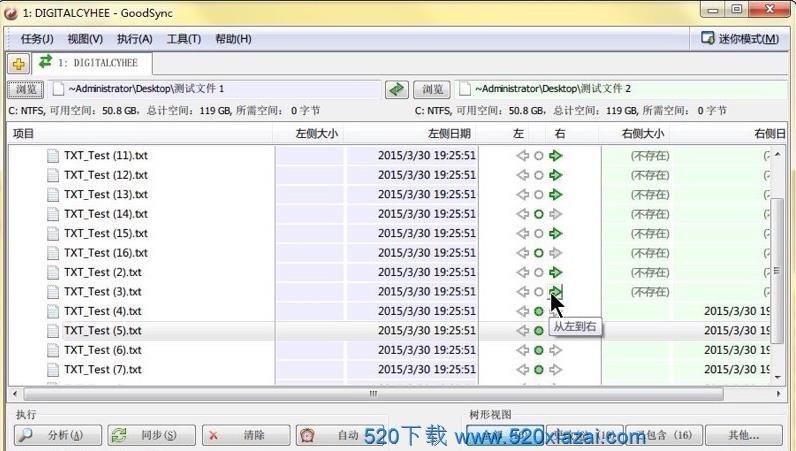
Task: Set left-to-right green arrow for TXT_Test (12).txt
Action: 556,175
